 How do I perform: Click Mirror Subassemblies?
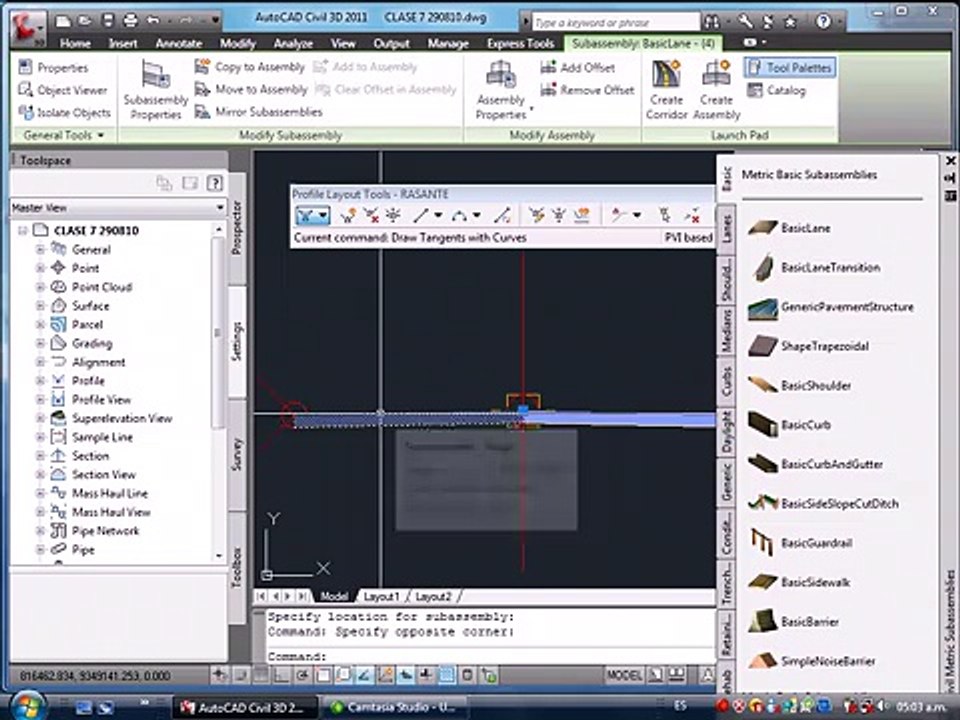pos(258,112)
